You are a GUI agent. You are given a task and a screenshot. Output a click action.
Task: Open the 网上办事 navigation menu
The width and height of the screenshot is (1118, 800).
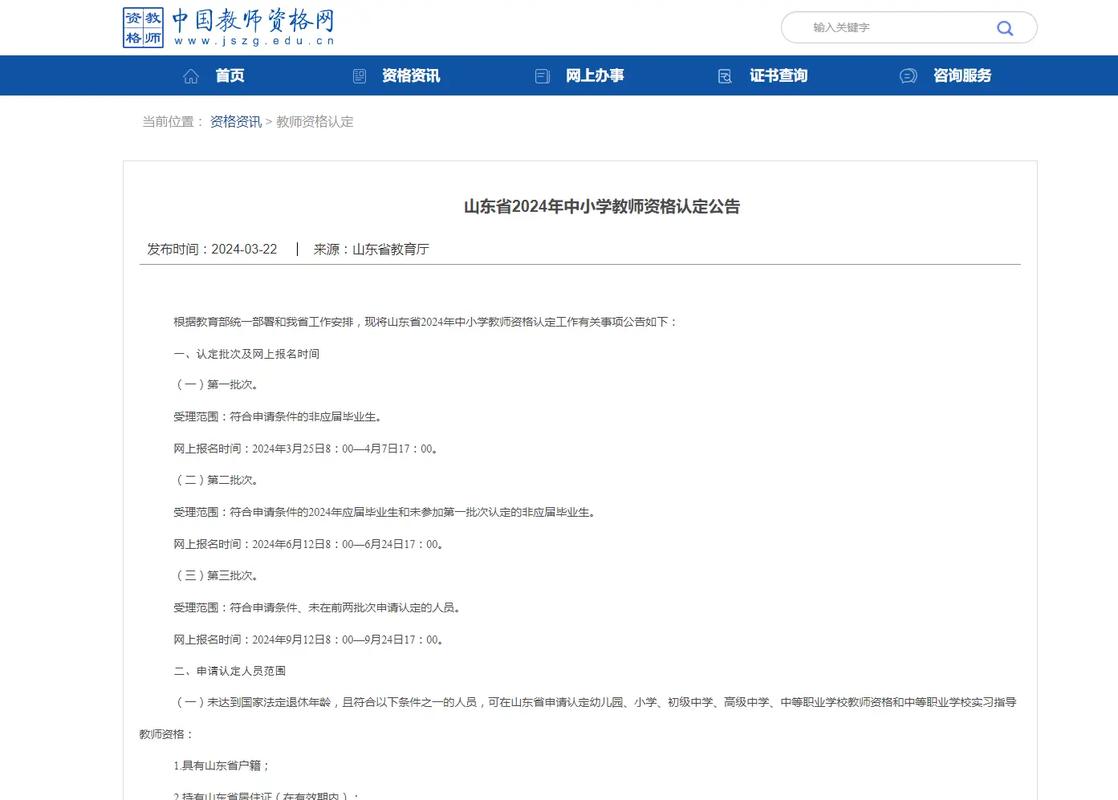click(x=595, y=76)
